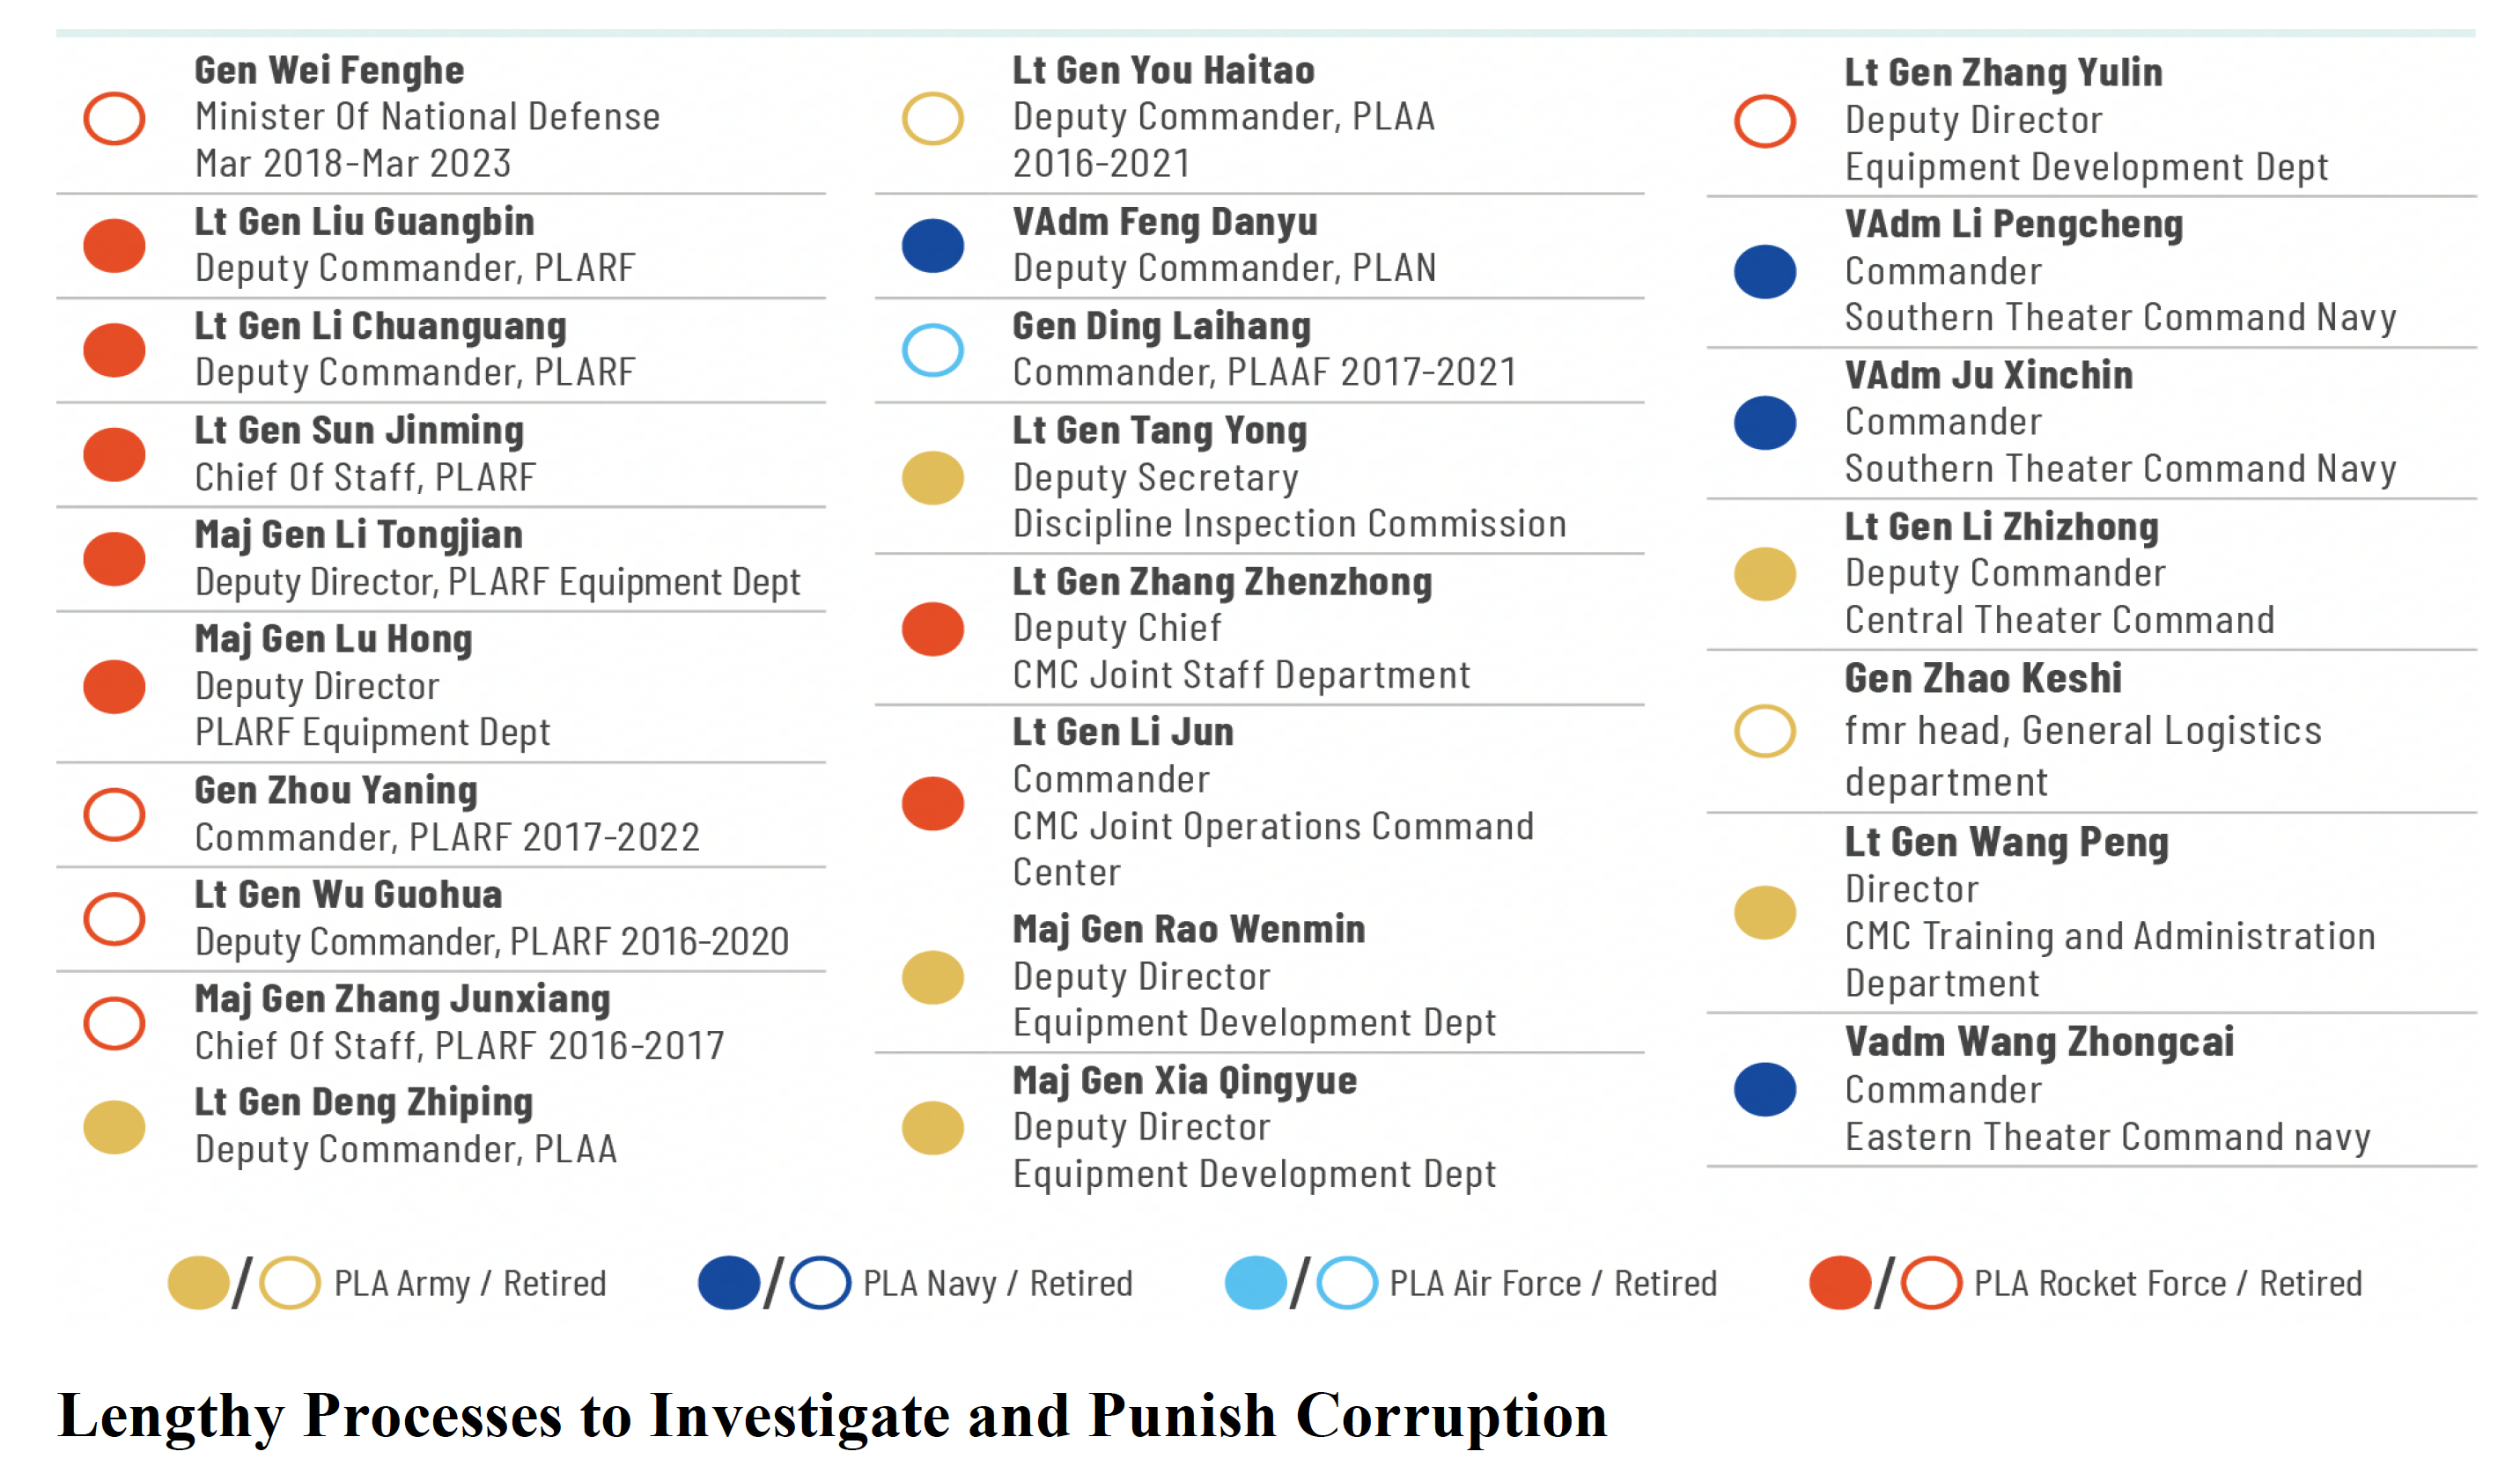2520x1481 pixels.
Task: Click the hollow yellow circle beside Gen Zhao Keshi
Action: pos(1764,730)
